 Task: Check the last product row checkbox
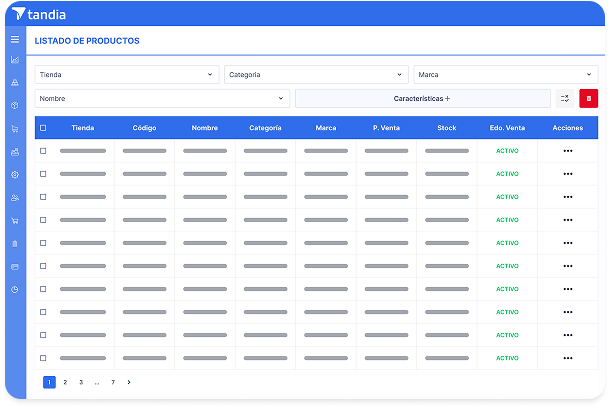tap(43, 358)
